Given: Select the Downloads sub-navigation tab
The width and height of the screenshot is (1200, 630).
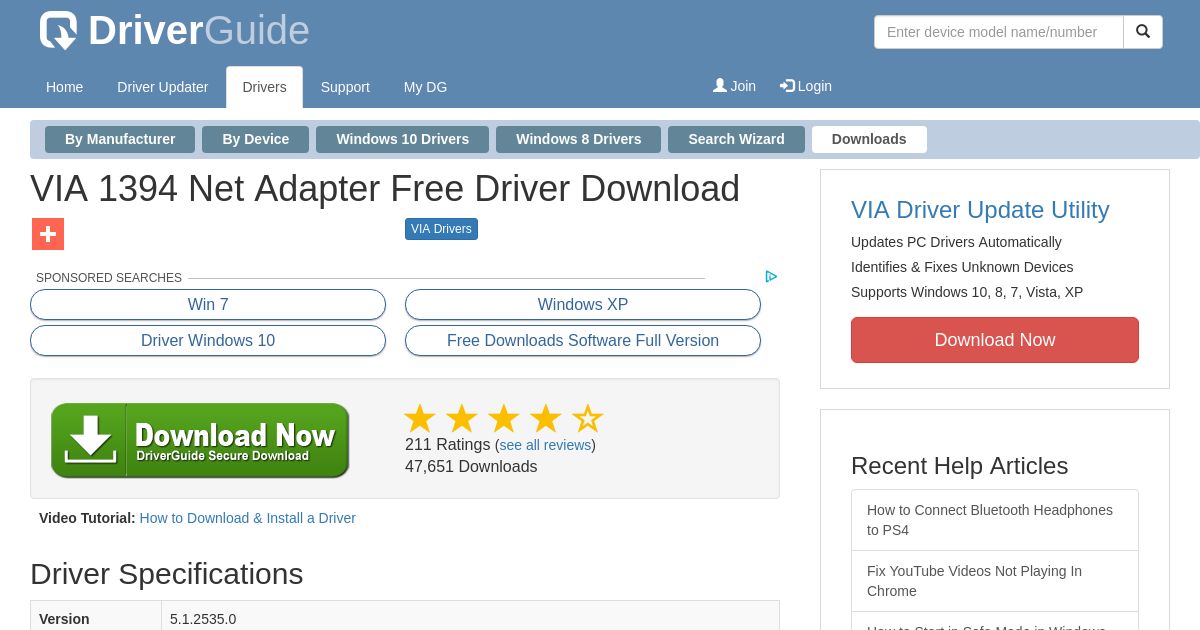Looking at the screenshot, I should [x=869, y=139].
